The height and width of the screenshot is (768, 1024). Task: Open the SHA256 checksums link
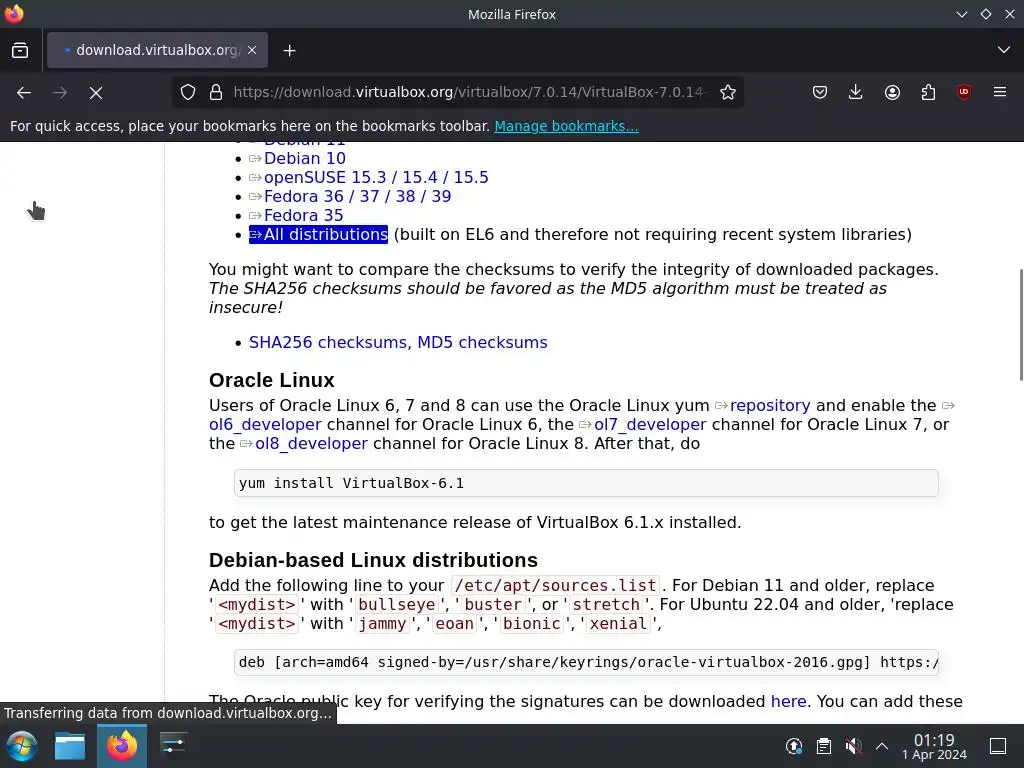tap(328, 342)
